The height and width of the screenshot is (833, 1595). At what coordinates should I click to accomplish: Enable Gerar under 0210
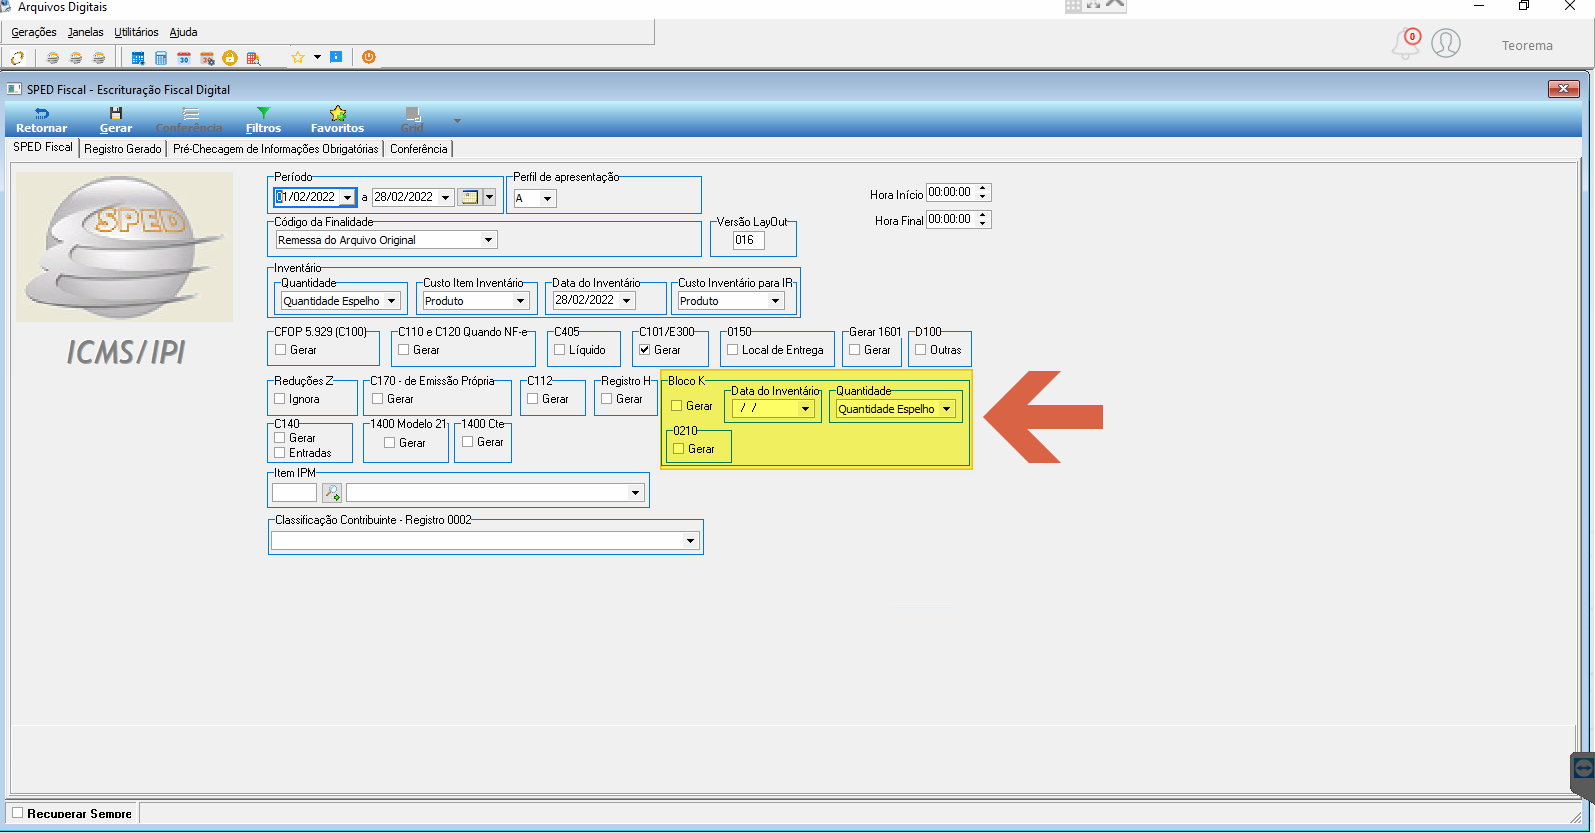click(679, 449)
